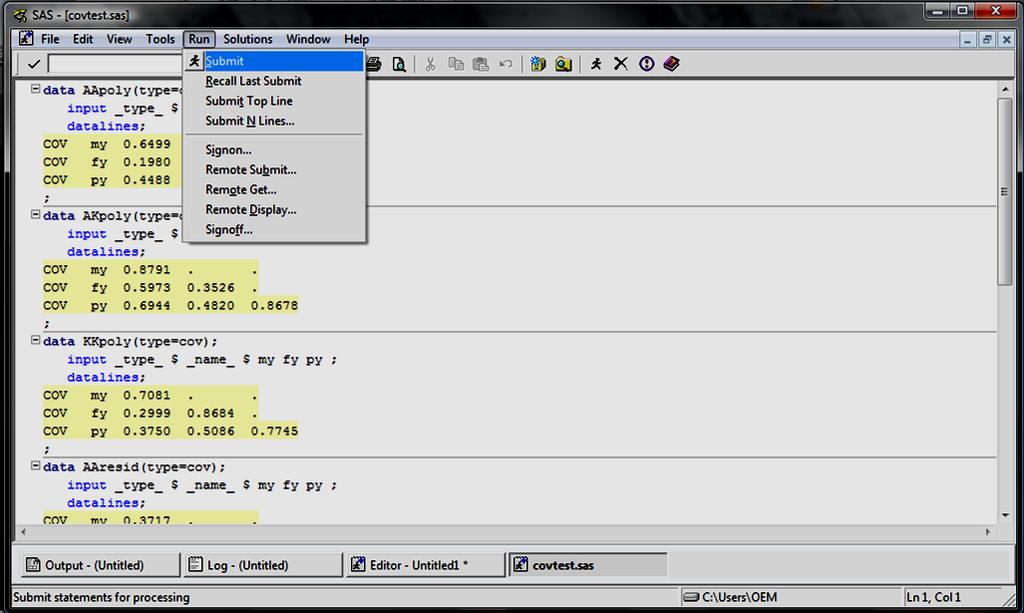Open the Edit menu
This screenshot has width=1024, height=613.
83,39
